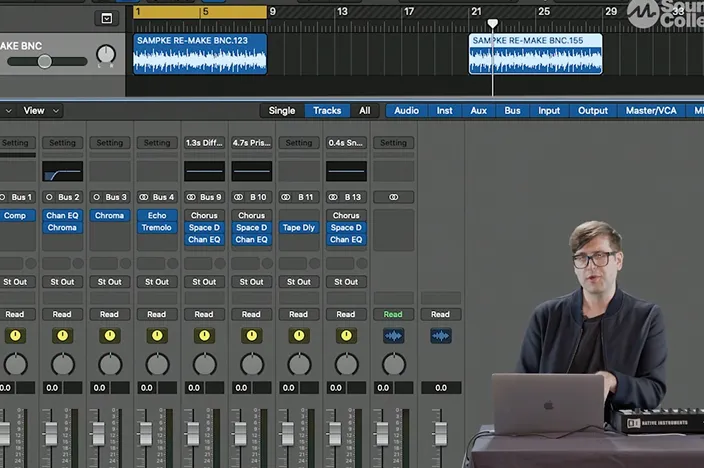704x468 pixels.
Task: Click the blue waveform icon on the green Read channel
Action: point(393,336)
